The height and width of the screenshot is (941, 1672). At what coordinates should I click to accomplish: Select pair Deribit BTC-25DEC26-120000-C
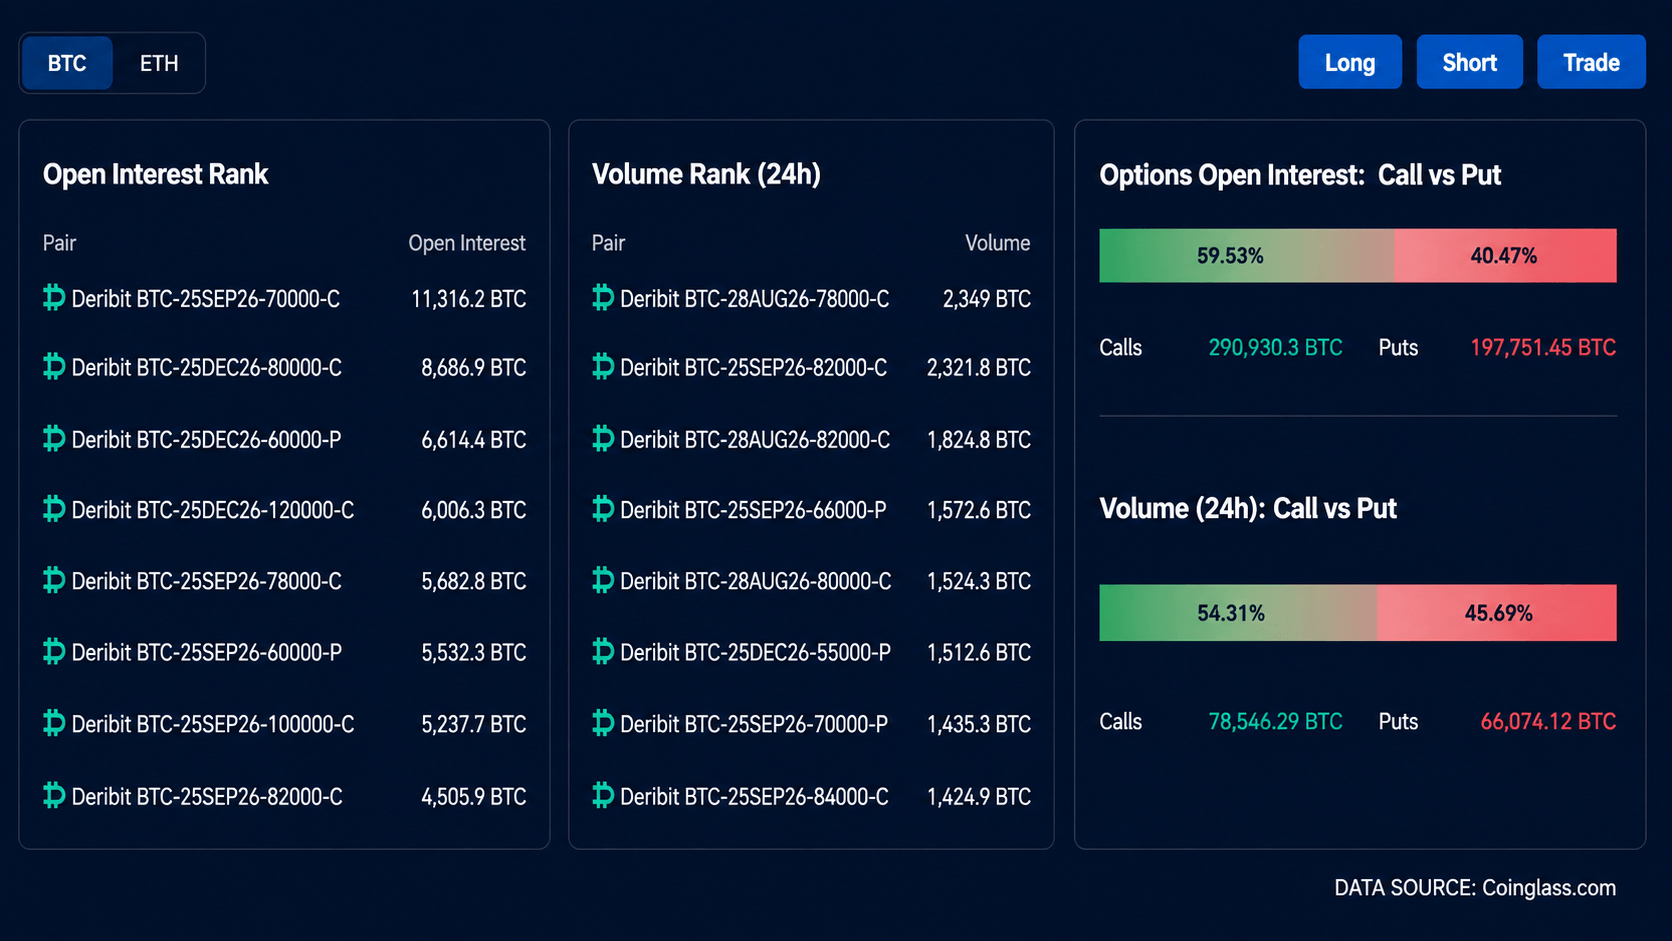[213, 511]
